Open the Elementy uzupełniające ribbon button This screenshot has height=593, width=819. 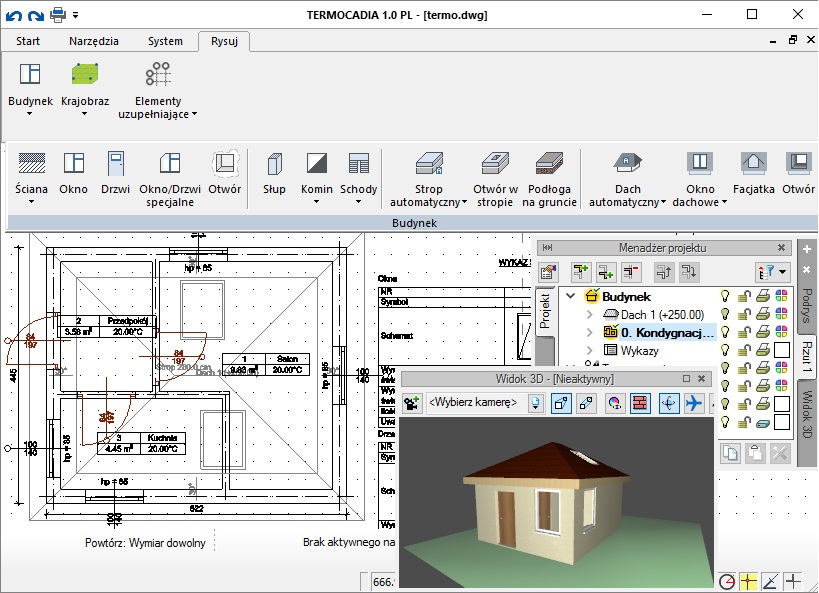(158, 90)
